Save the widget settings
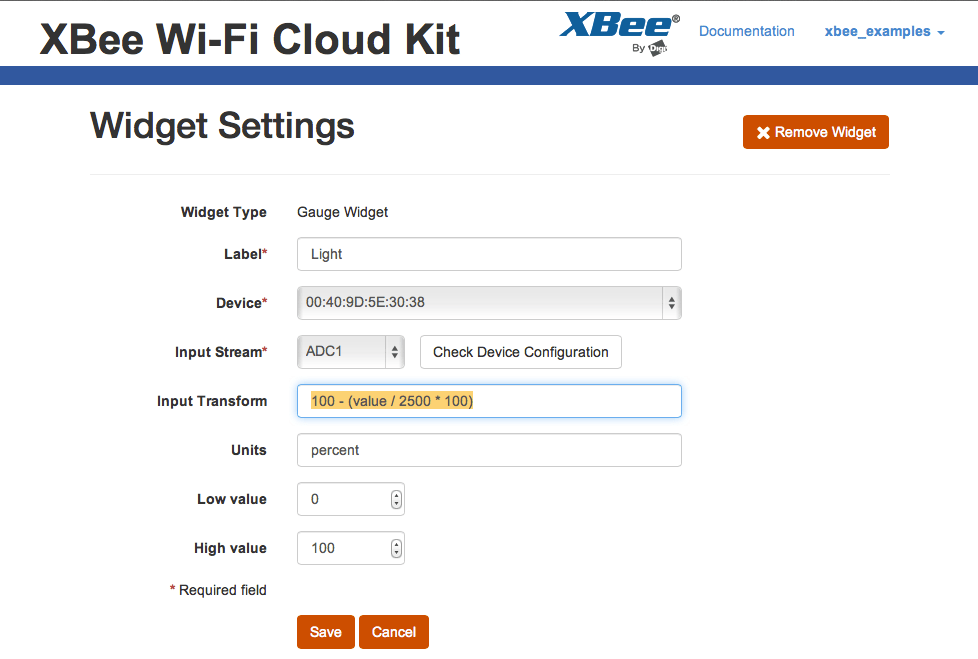This screenshot has height=659, width=978. click(x=326, y=632)
